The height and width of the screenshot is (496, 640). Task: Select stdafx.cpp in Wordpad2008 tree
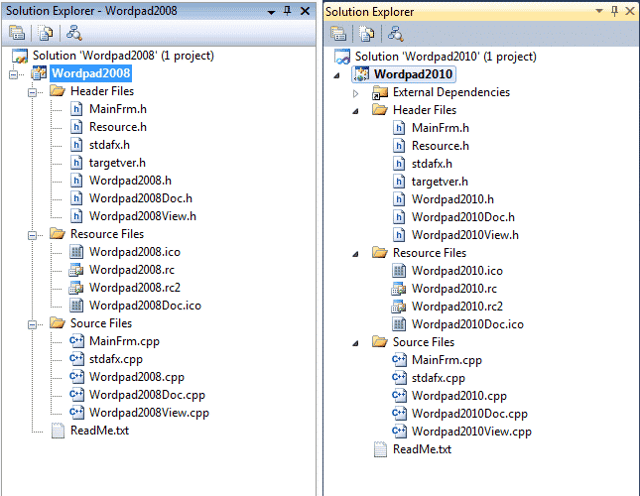pyautogui.click(x=116, y=359)
